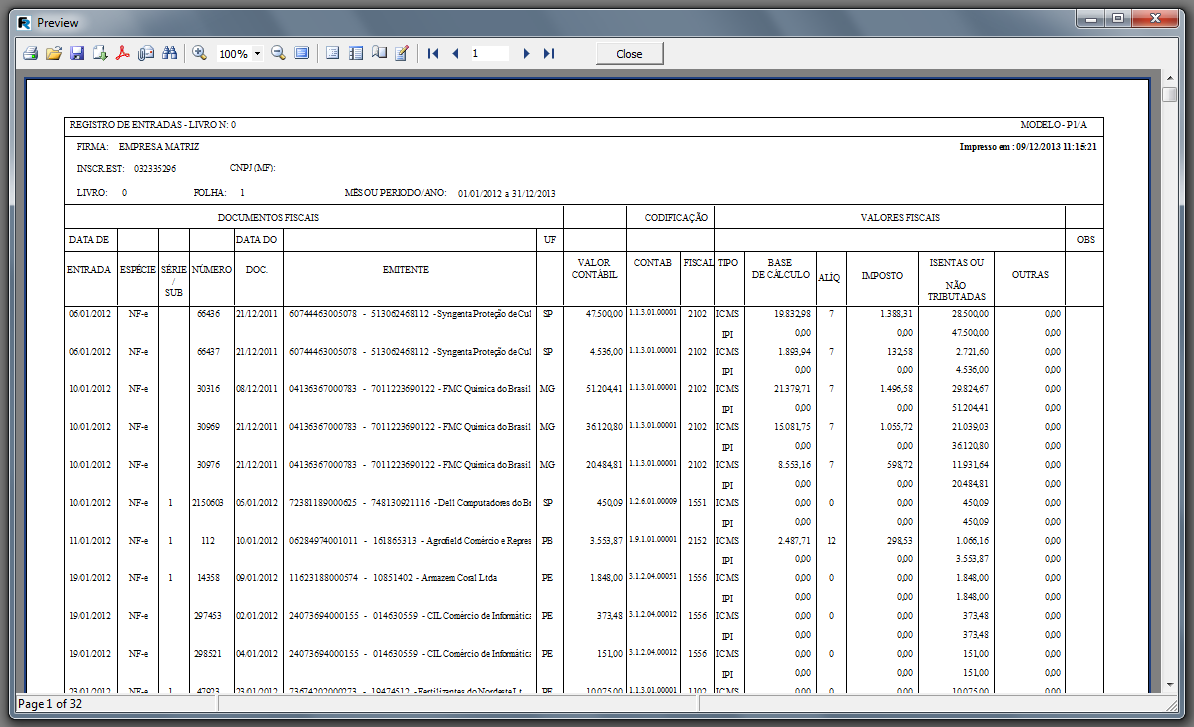Screen dimensions: 1194x727
Task: Select the 'EMPRESA MATRIZ' firm name
Action: point(159,147)
